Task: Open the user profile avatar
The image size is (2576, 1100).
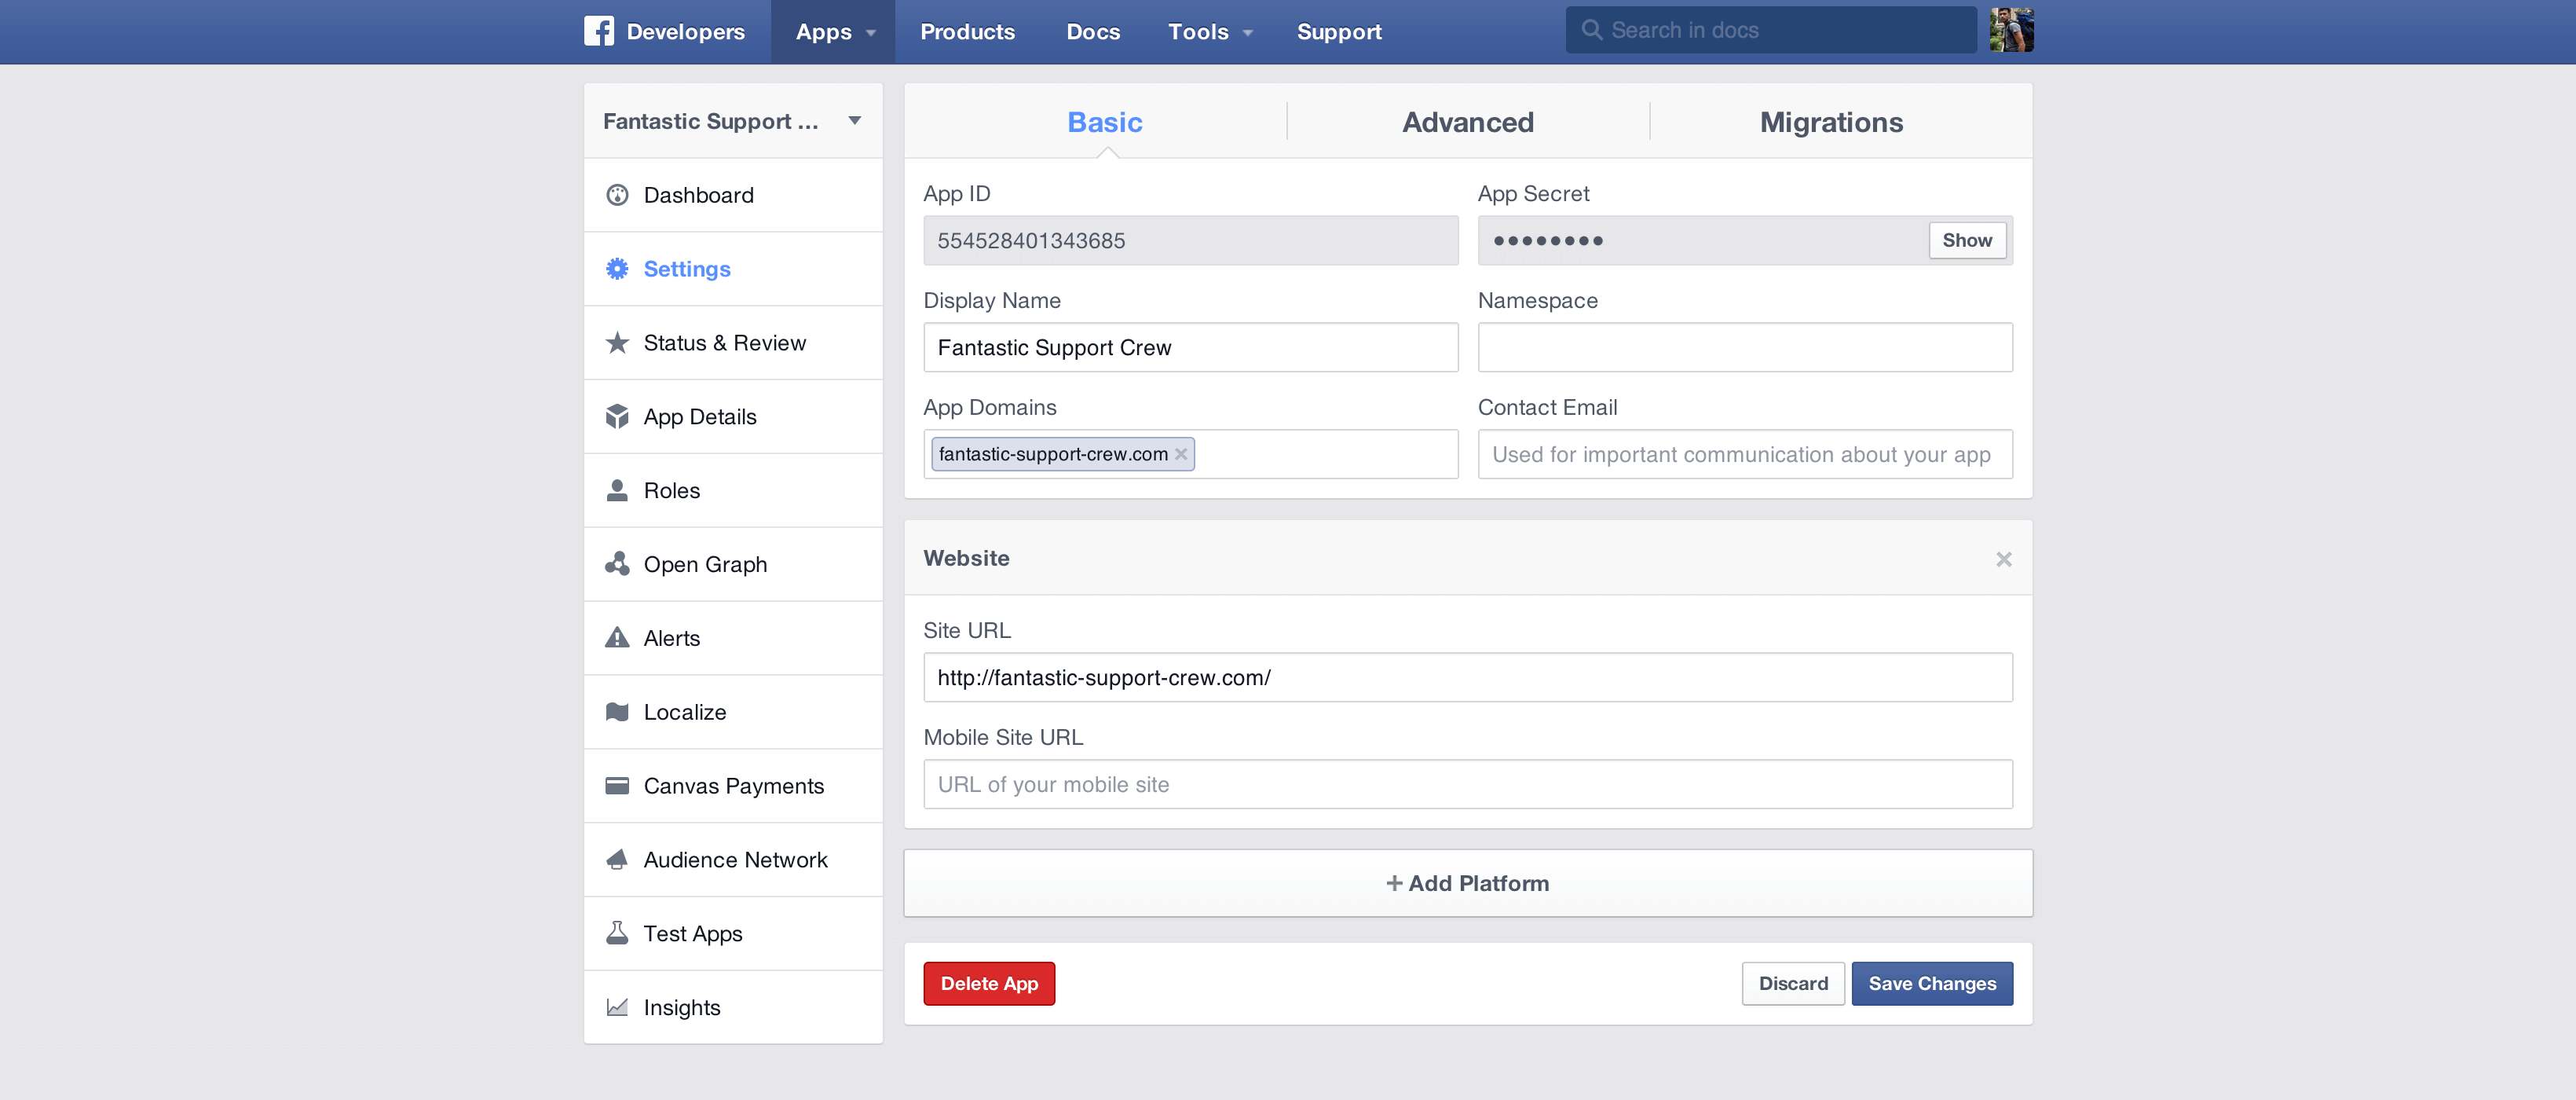Action: pos(2011,30)
